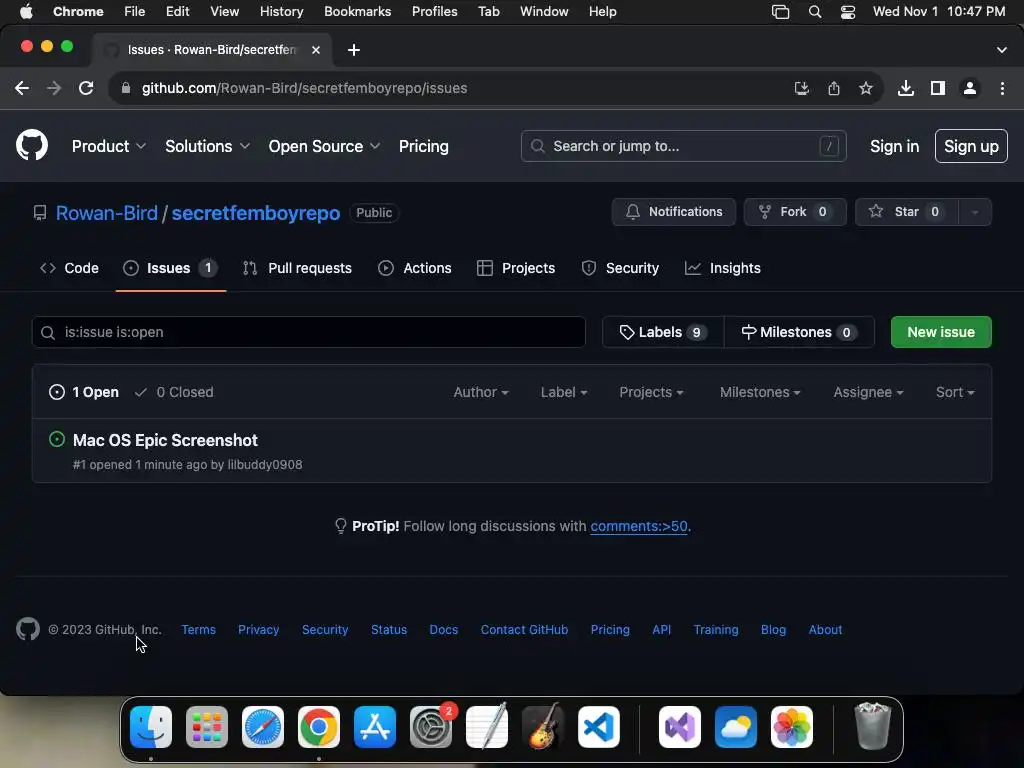Screen dimensions: 1024x768
Task: Open the Mac OS Epic Screenshot issue
Action: 165,440
